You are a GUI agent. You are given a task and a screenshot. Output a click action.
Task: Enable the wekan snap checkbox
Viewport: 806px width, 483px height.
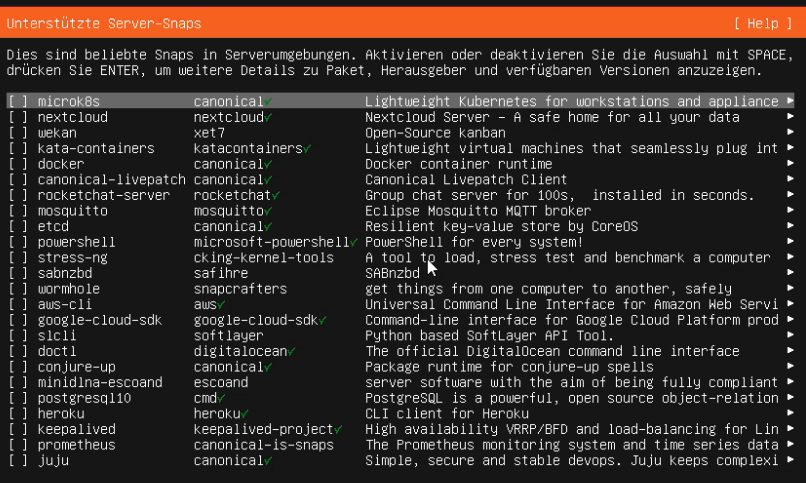18,133
